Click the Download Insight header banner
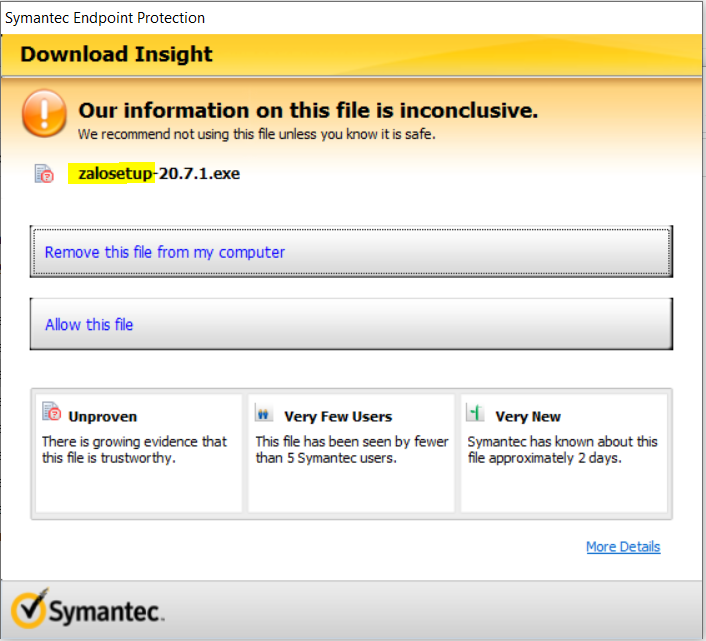The width and height of the screenshot is (706, 641). pos(352,54)
